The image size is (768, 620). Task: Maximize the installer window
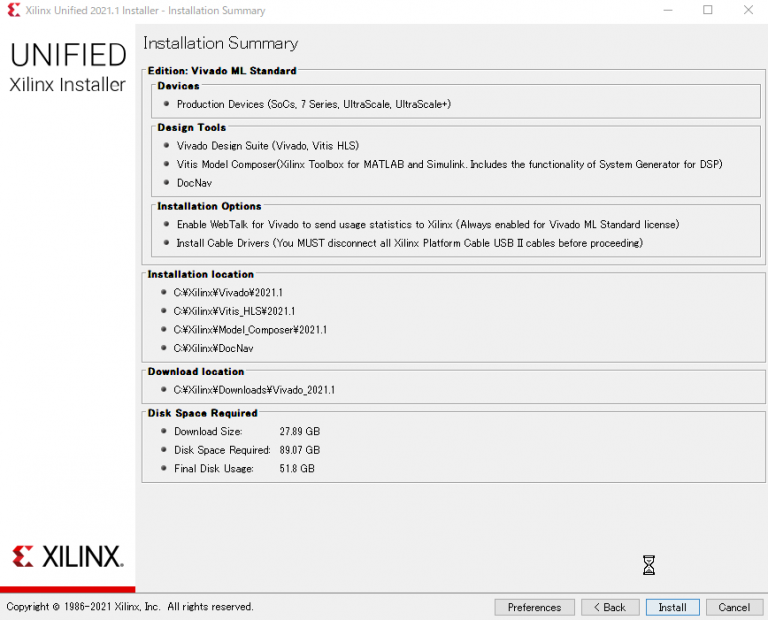click(x=707, y=10)
